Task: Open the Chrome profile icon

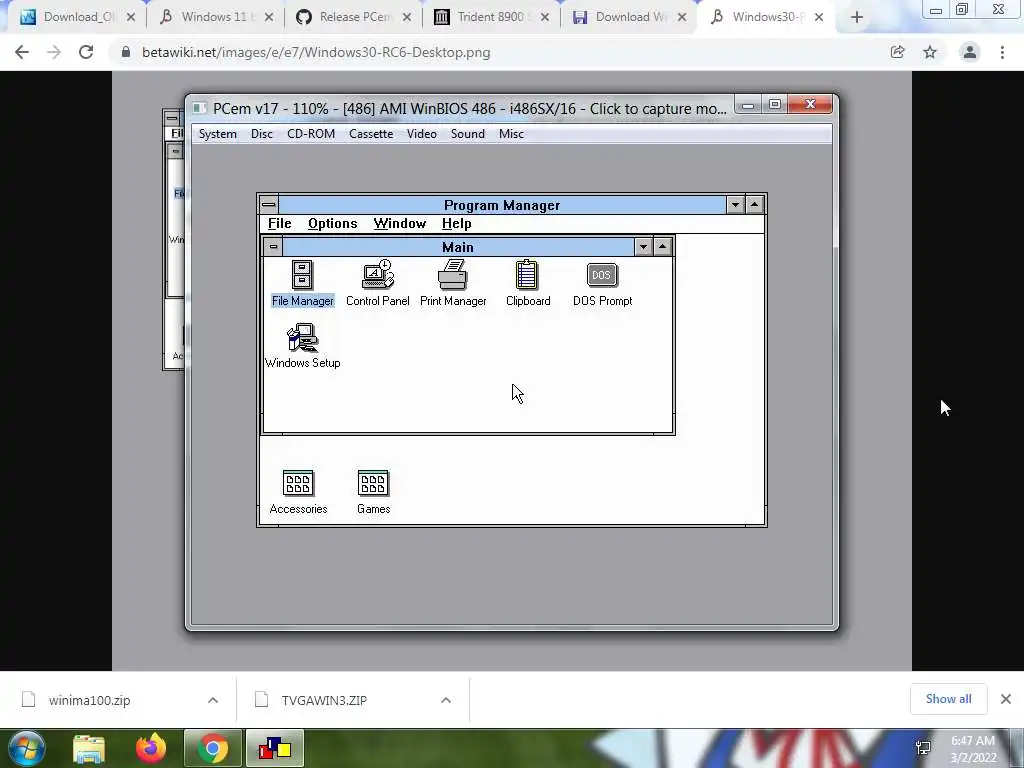Action: (970, 52)
